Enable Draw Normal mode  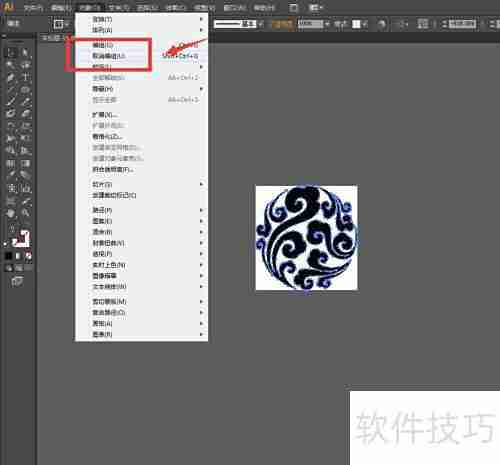tap(9, 268)
